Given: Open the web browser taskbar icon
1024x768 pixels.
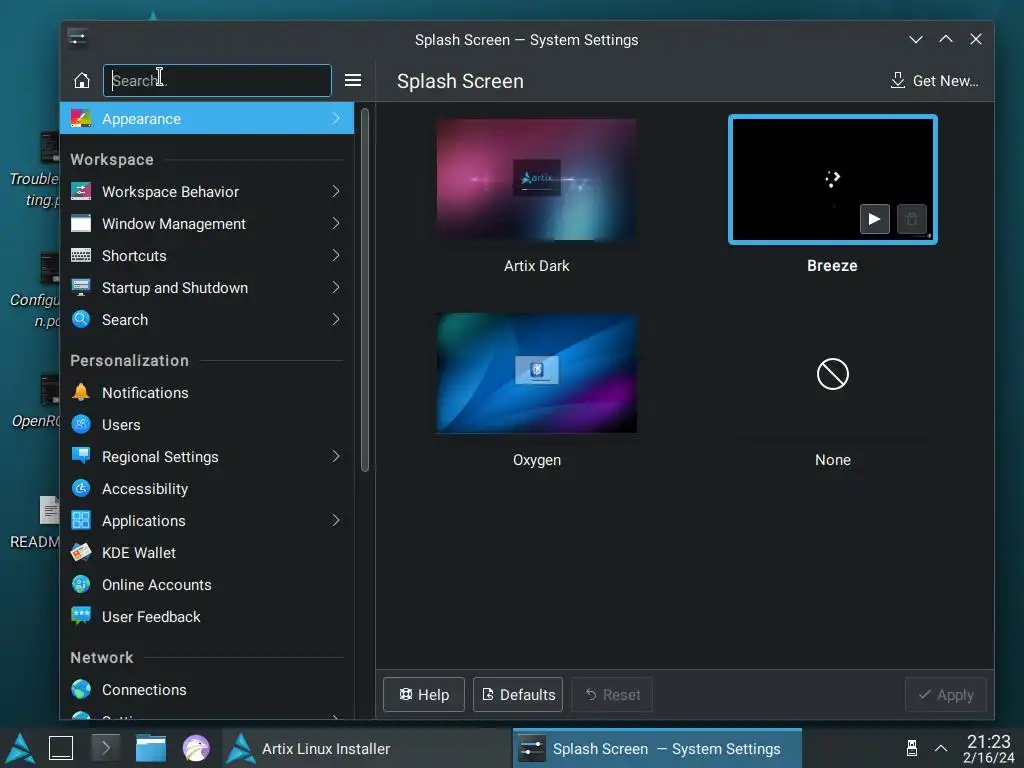Looking at the screenshot, I should pos(196,748).
